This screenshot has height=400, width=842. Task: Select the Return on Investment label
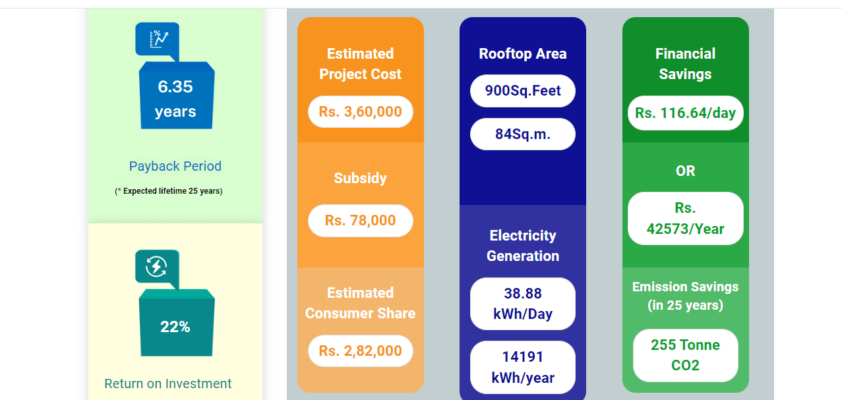coord(168,383)
